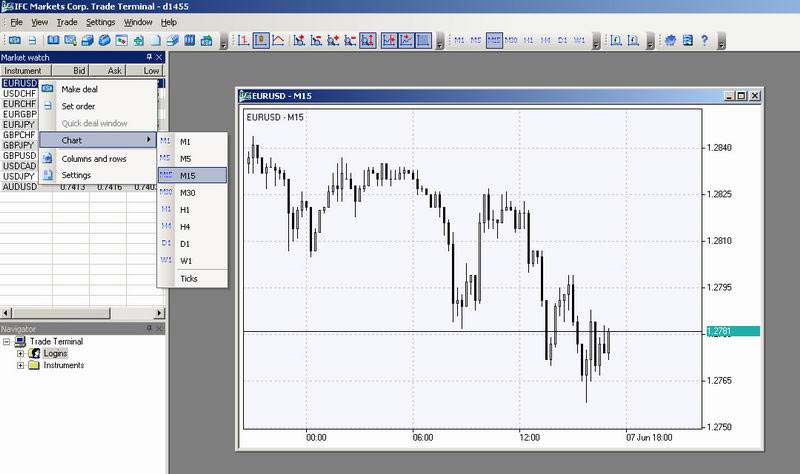
Task: Click the bar chart type toolbar icon
Action: [x=243, y=41]
